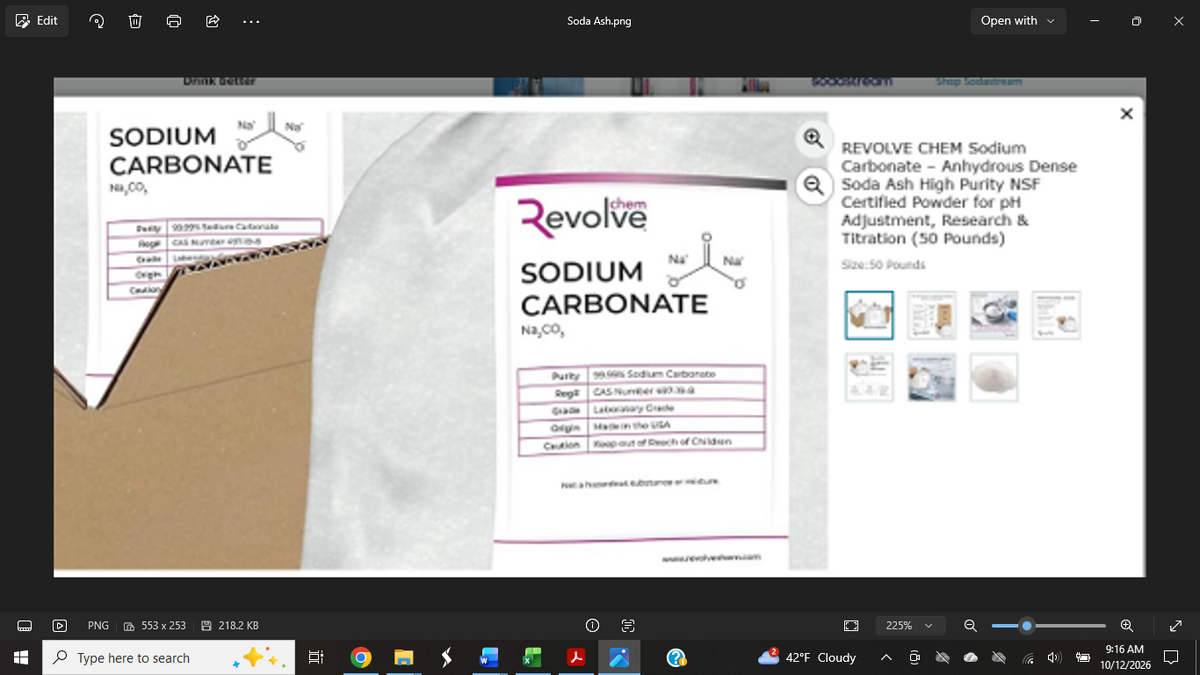Switch to the Photos app taskbar icon

619,658
